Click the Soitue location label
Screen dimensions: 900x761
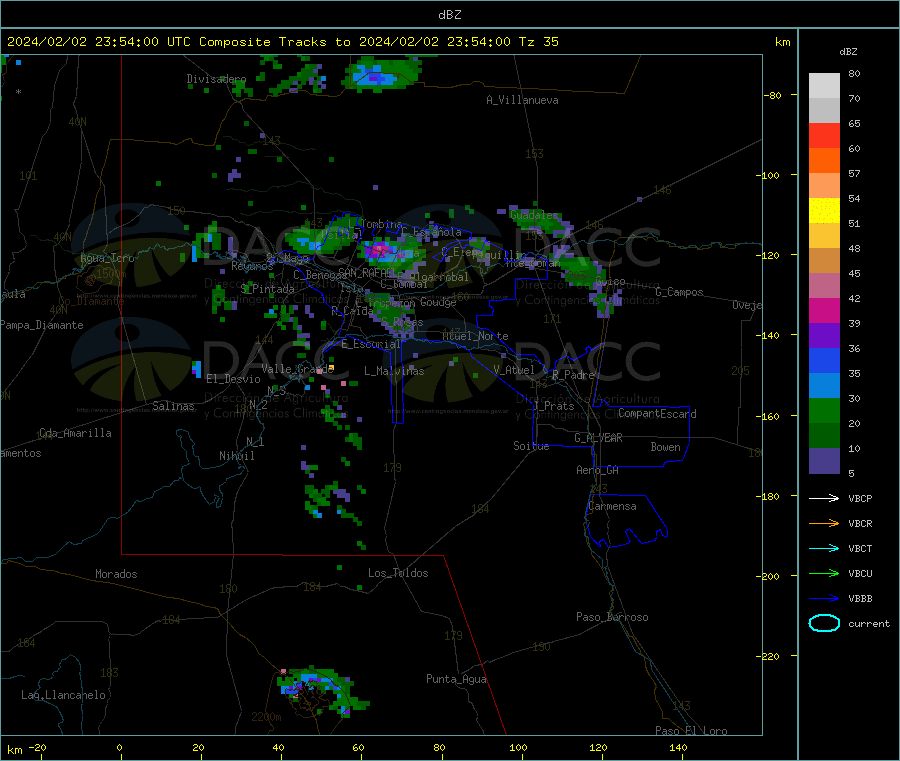pyautogui.click(x=531, y=446)
